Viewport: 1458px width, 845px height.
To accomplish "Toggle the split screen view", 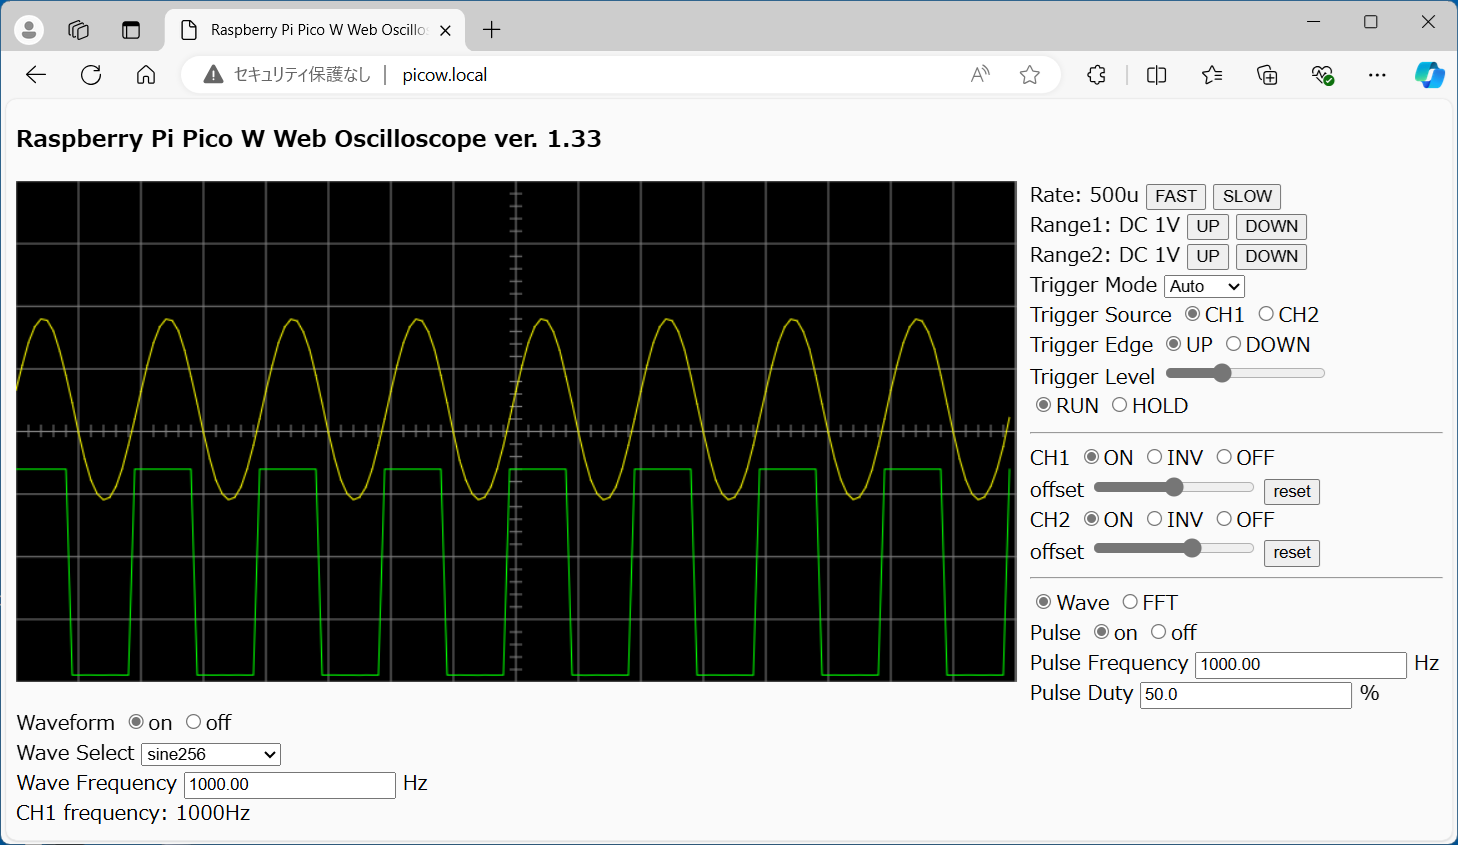I will (1157, 75).
